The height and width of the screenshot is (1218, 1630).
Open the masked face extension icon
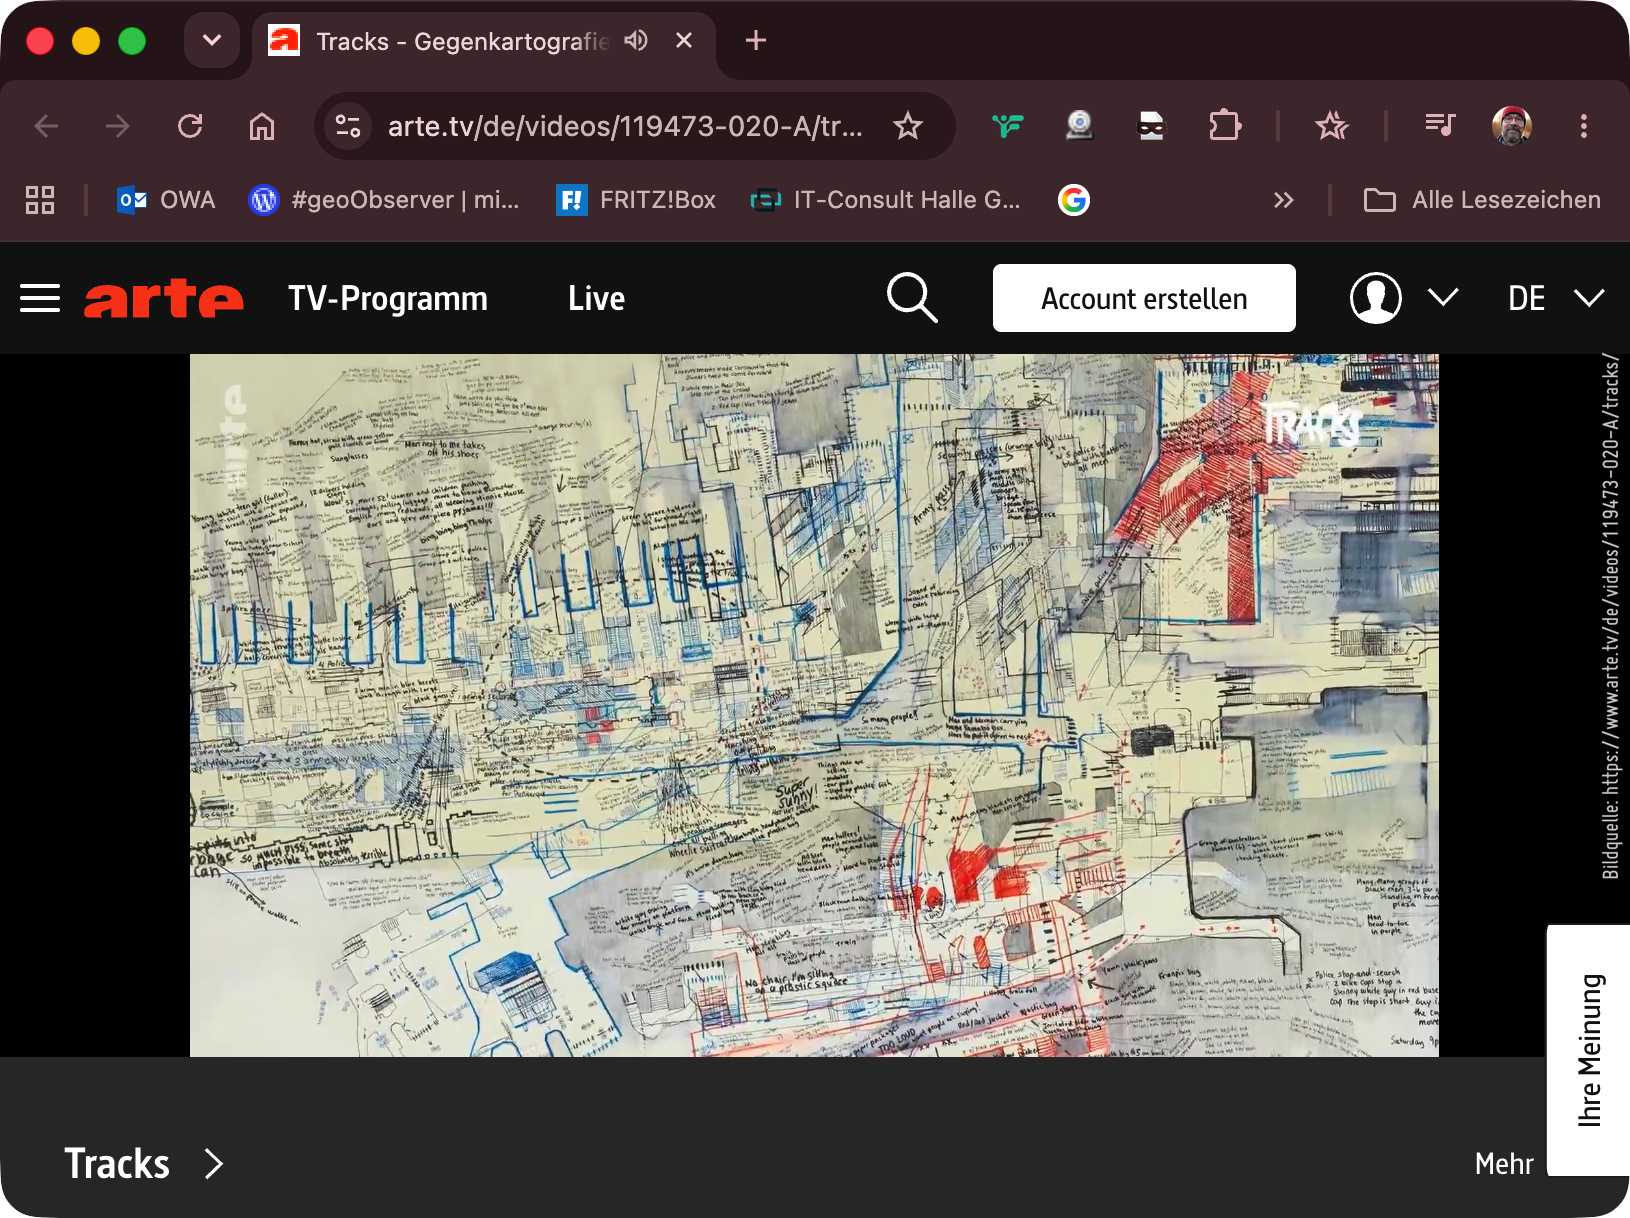pos(1152,126)
